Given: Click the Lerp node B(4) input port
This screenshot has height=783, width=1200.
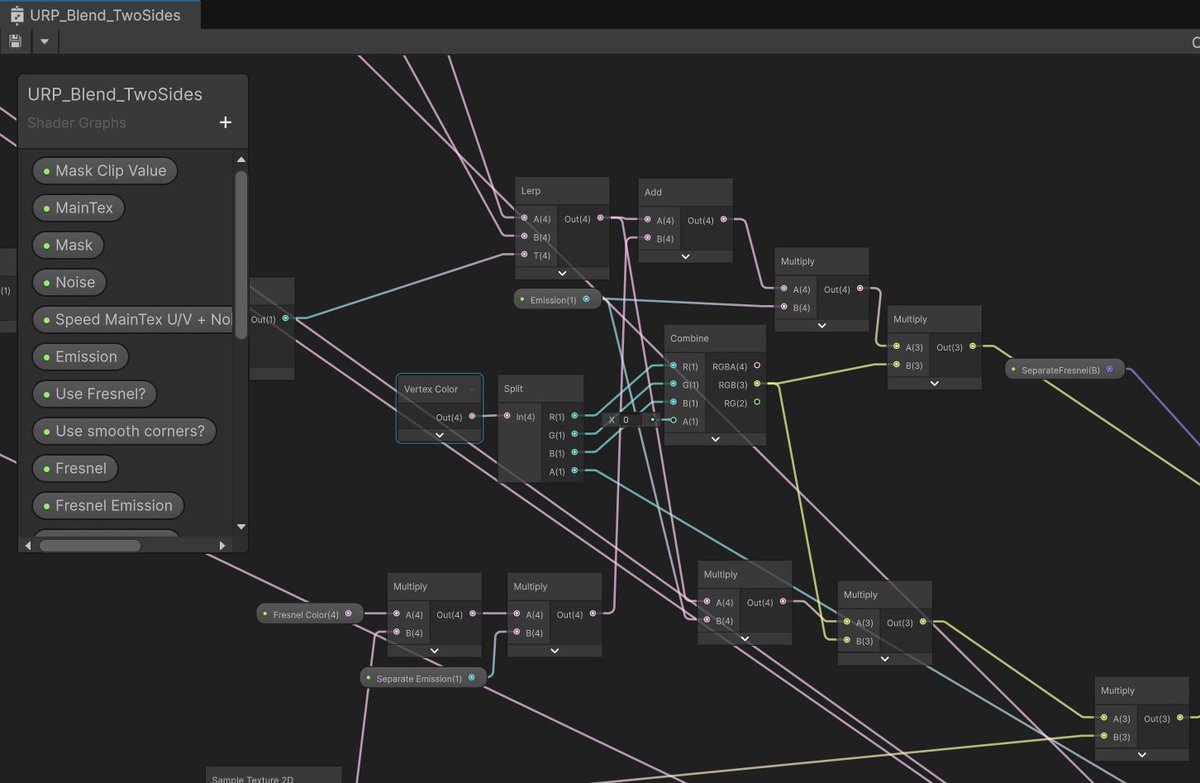Looking at the screenshot, I should (524, 236).
